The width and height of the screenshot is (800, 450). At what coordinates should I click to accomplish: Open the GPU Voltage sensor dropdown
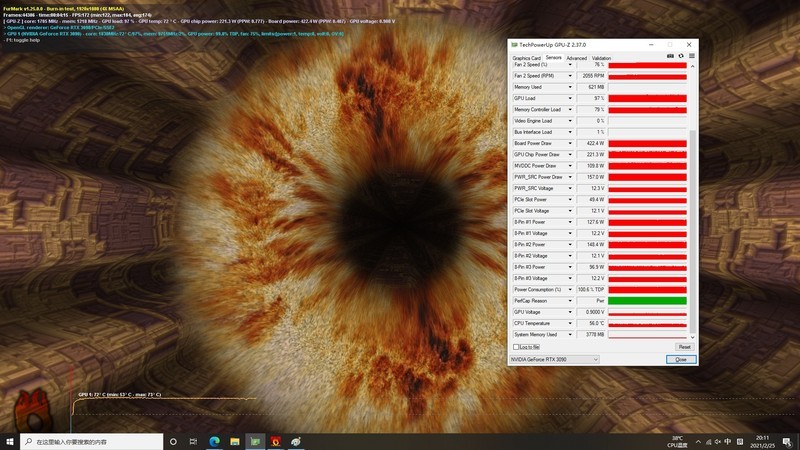(570, 312)
